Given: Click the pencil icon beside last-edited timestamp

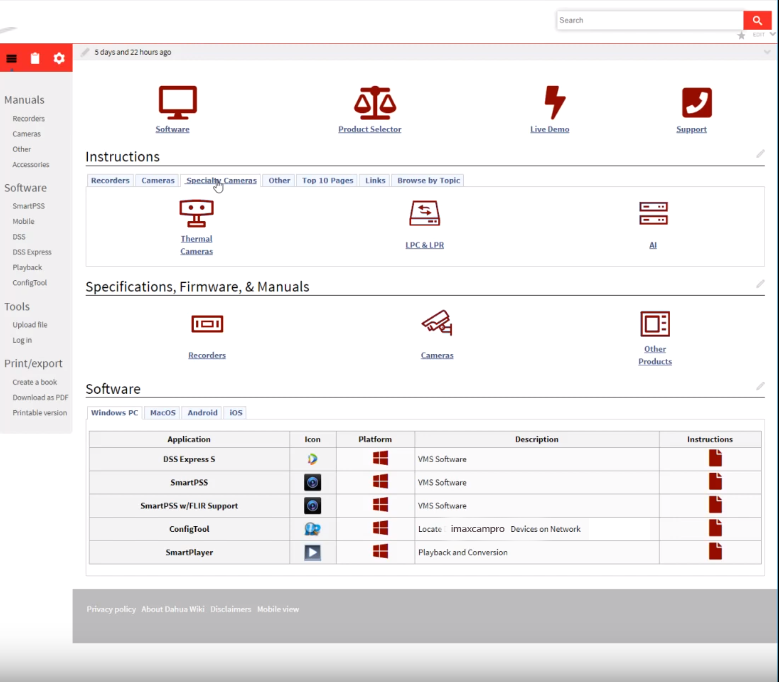Looking at the screenshot, I should (x=85, y=52).
